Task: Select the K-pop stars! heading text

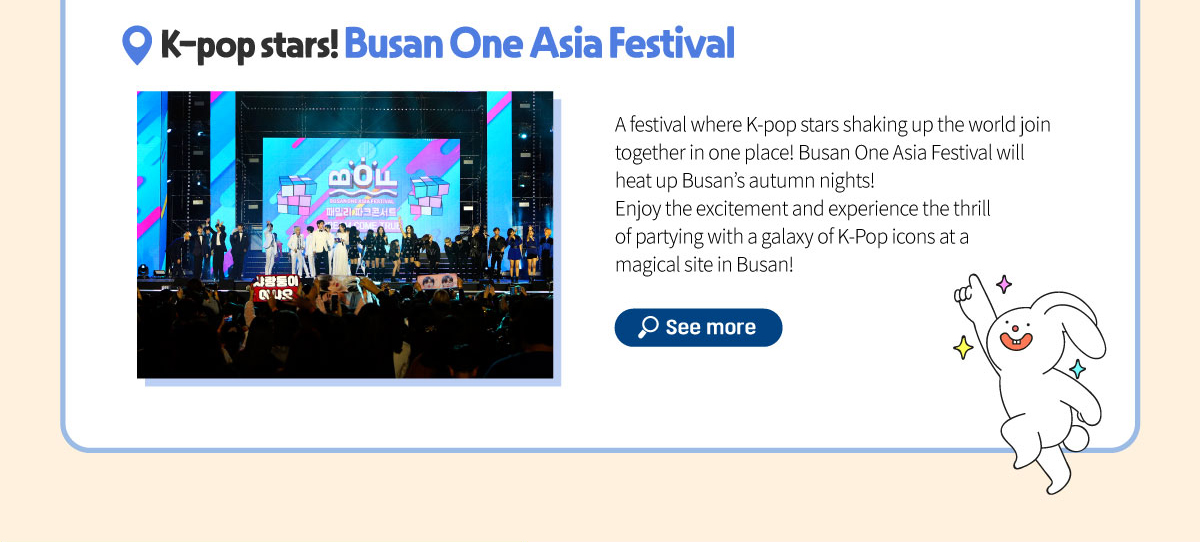Action: point(249,45)
